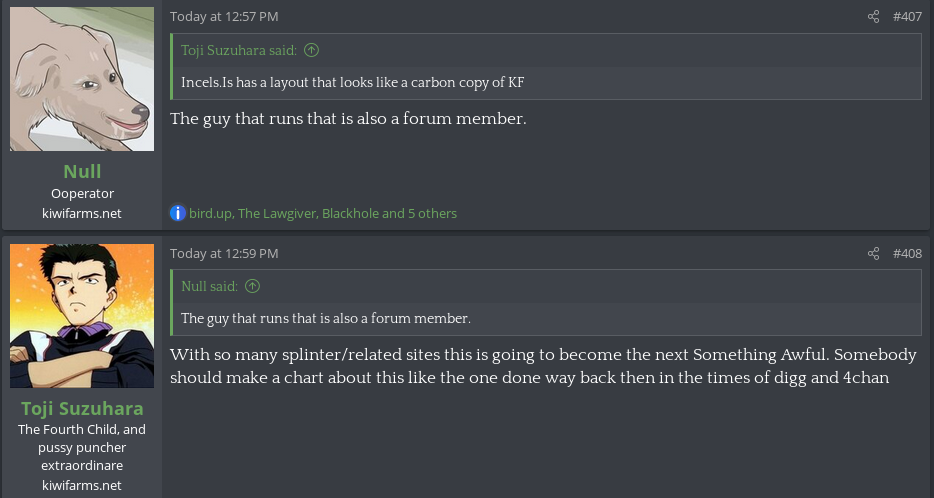The height and width of the screenshot is (498, 934).
Task: Click timestamp Today at 12:59 PM
Action: click(x=224, y=254)
